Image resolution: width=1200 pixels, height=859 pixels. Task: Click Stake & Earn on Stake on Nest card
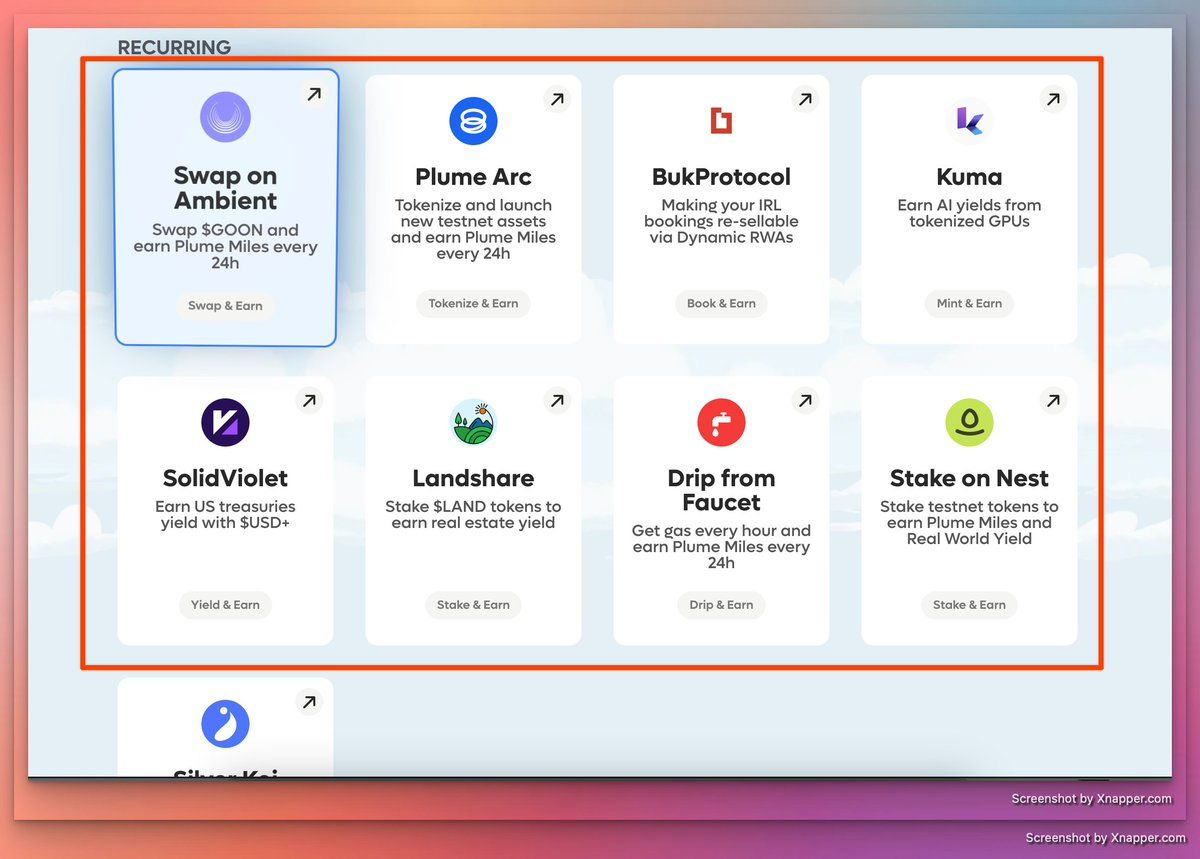click(x=969, y=605)
